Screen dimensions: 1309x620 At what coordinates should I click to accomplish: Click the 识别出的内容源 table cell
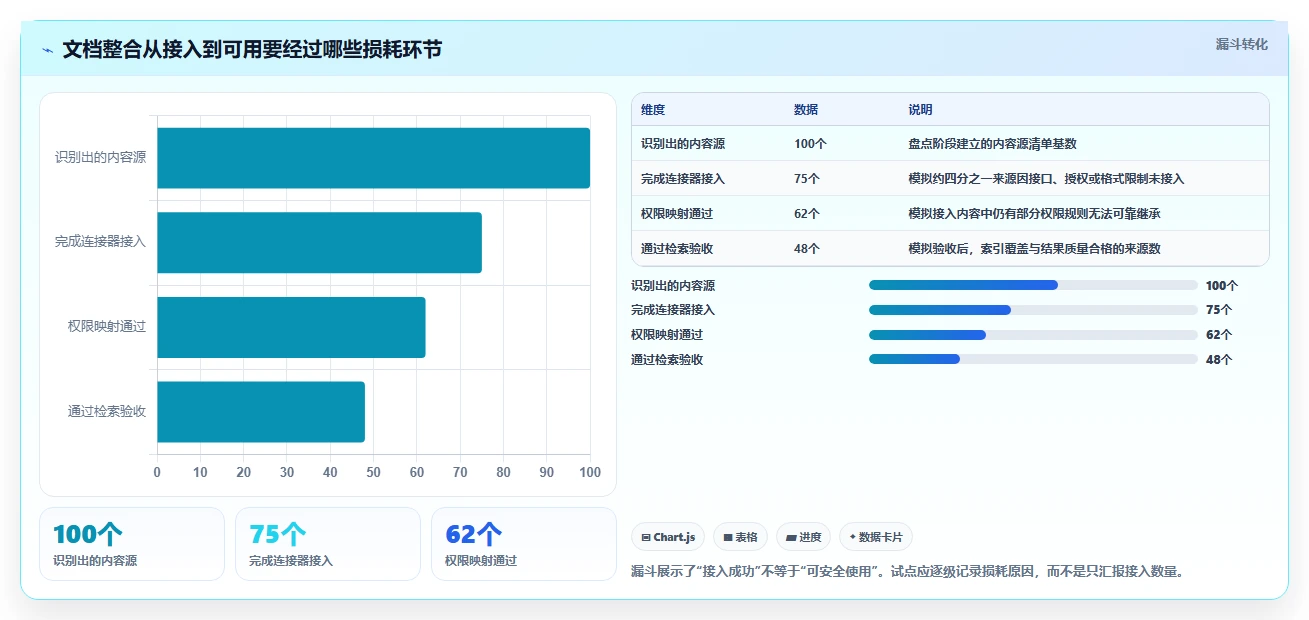coord(683,144)
